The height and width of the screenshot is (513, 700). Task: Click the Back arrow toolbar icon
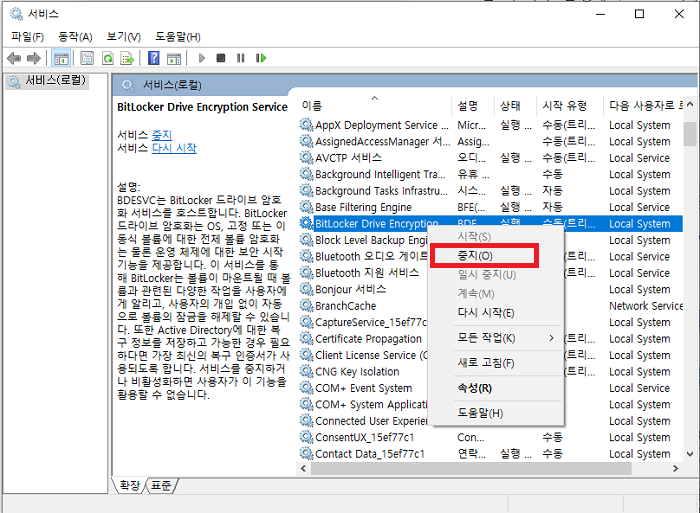[14, 58]
